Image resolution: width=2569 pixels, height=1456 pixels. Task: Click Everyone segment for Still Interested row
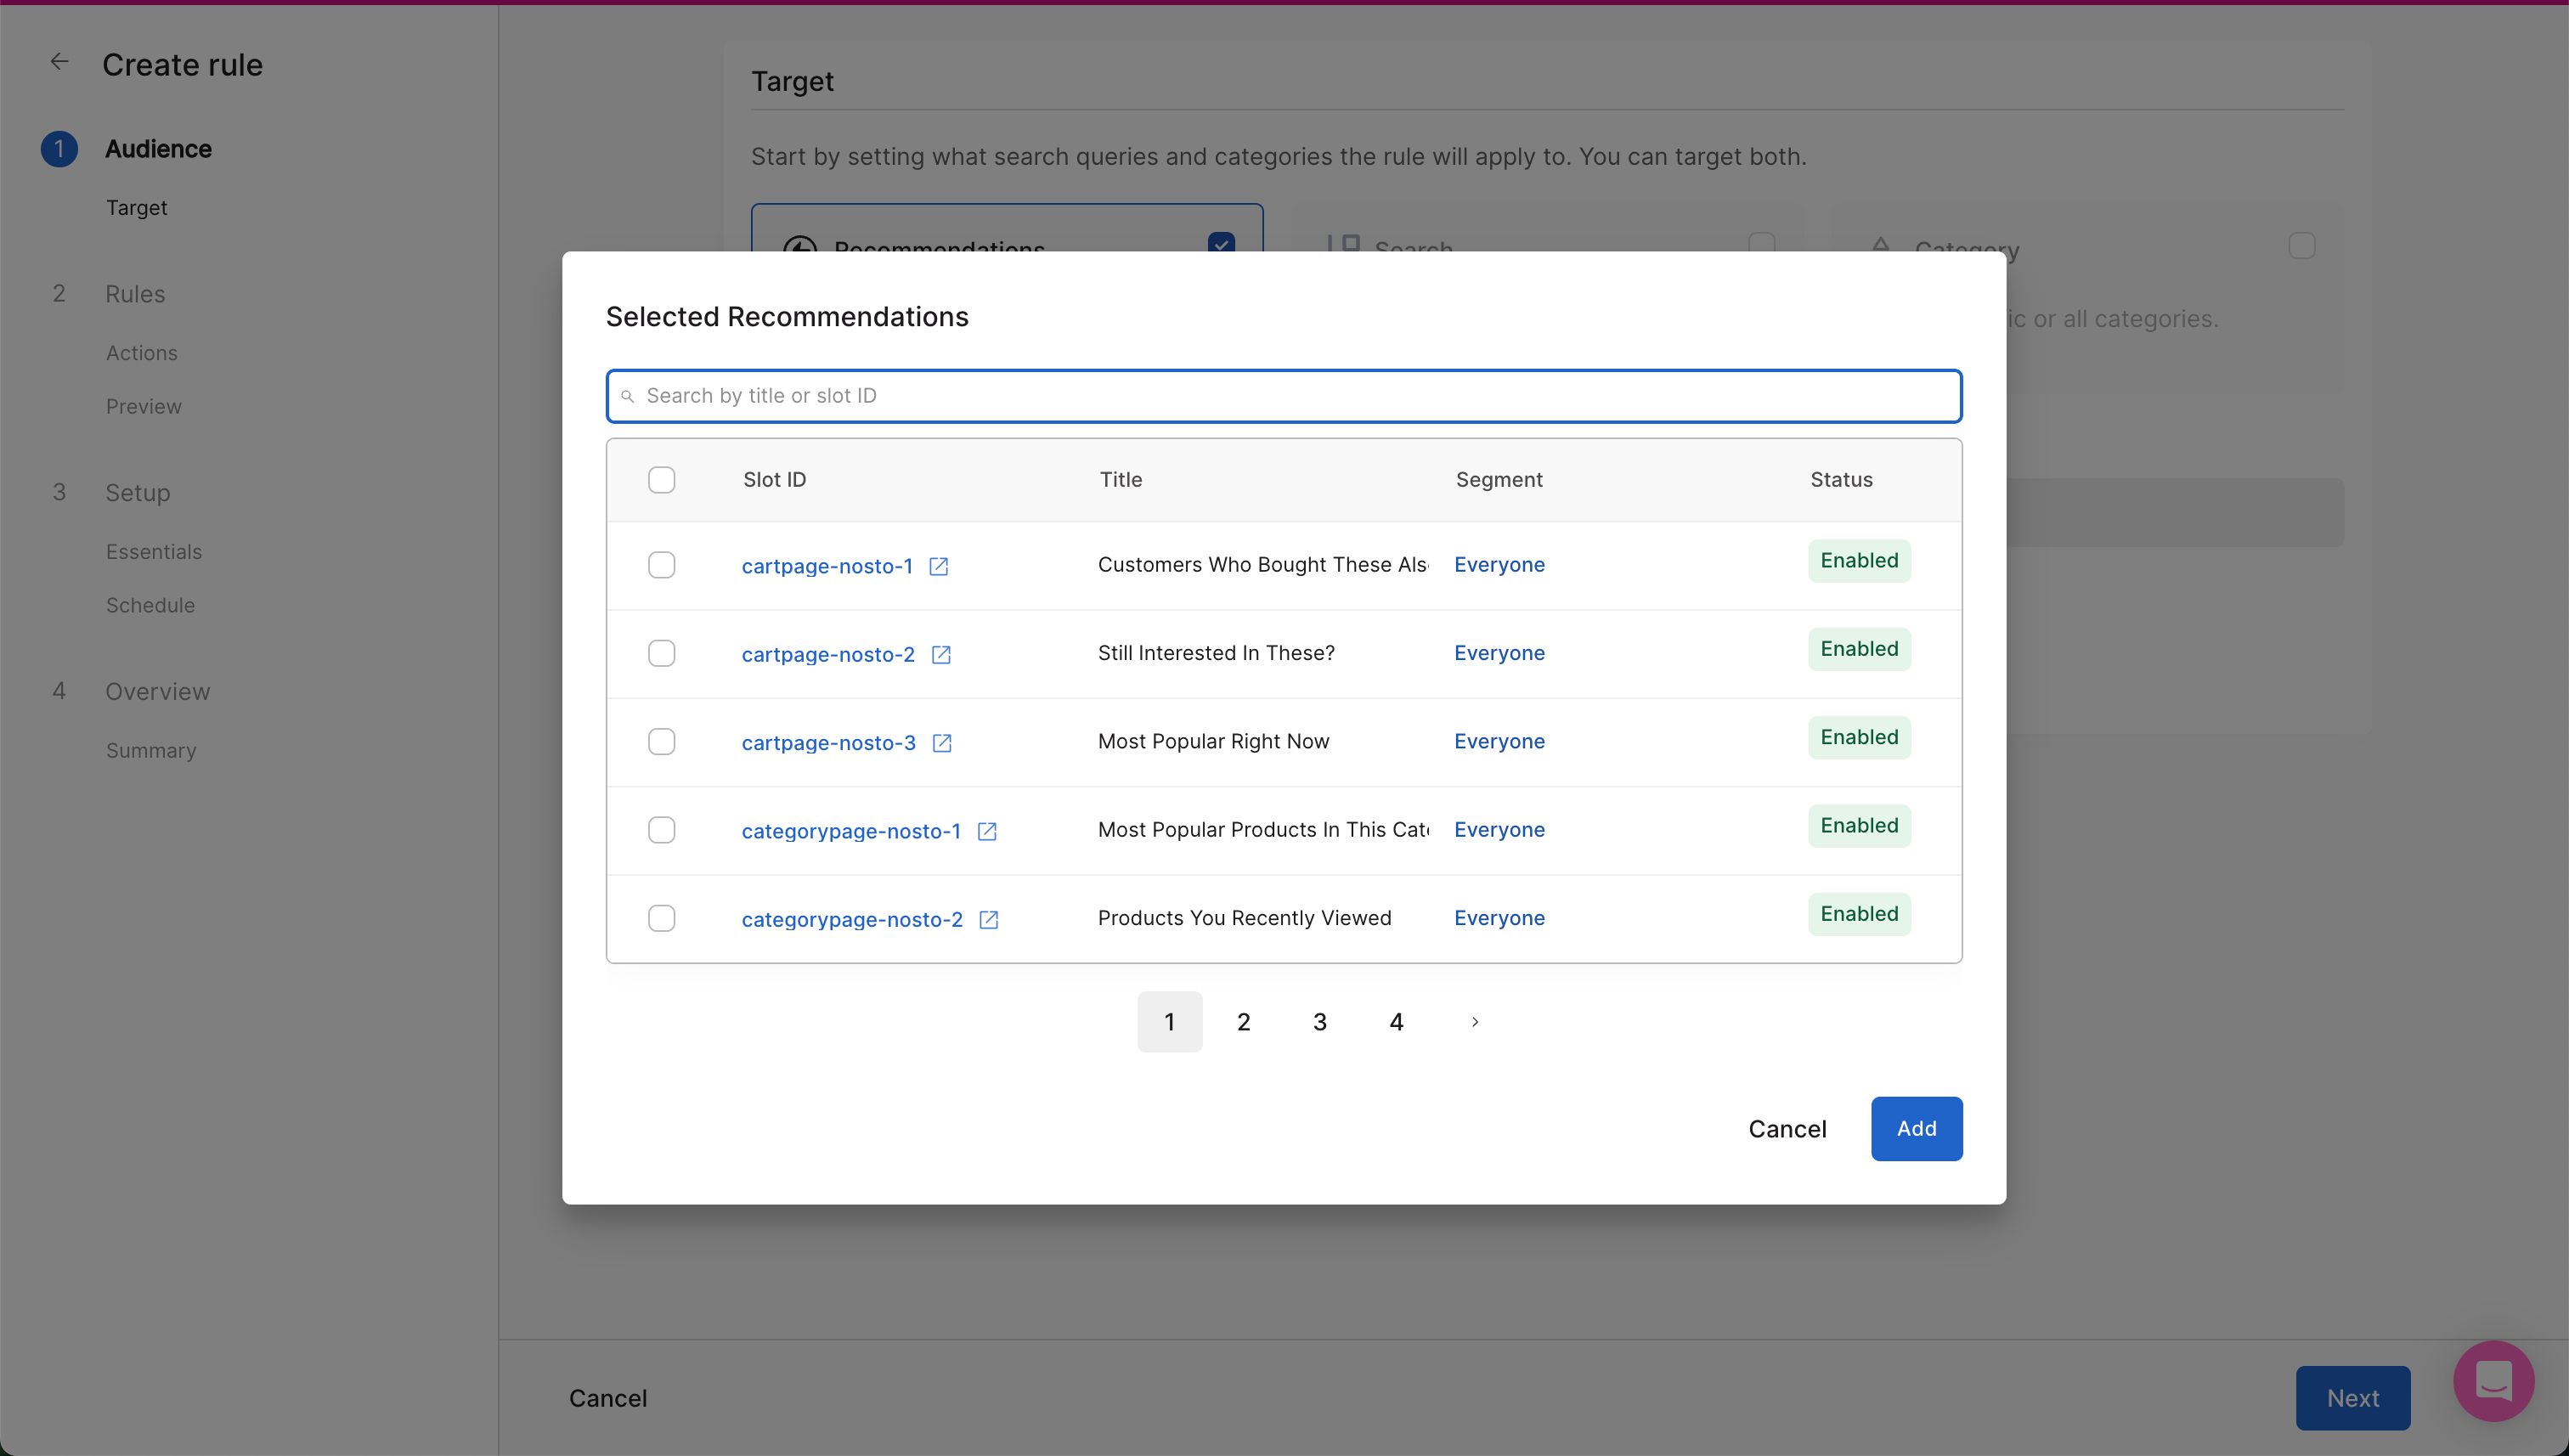point(1498,653)
